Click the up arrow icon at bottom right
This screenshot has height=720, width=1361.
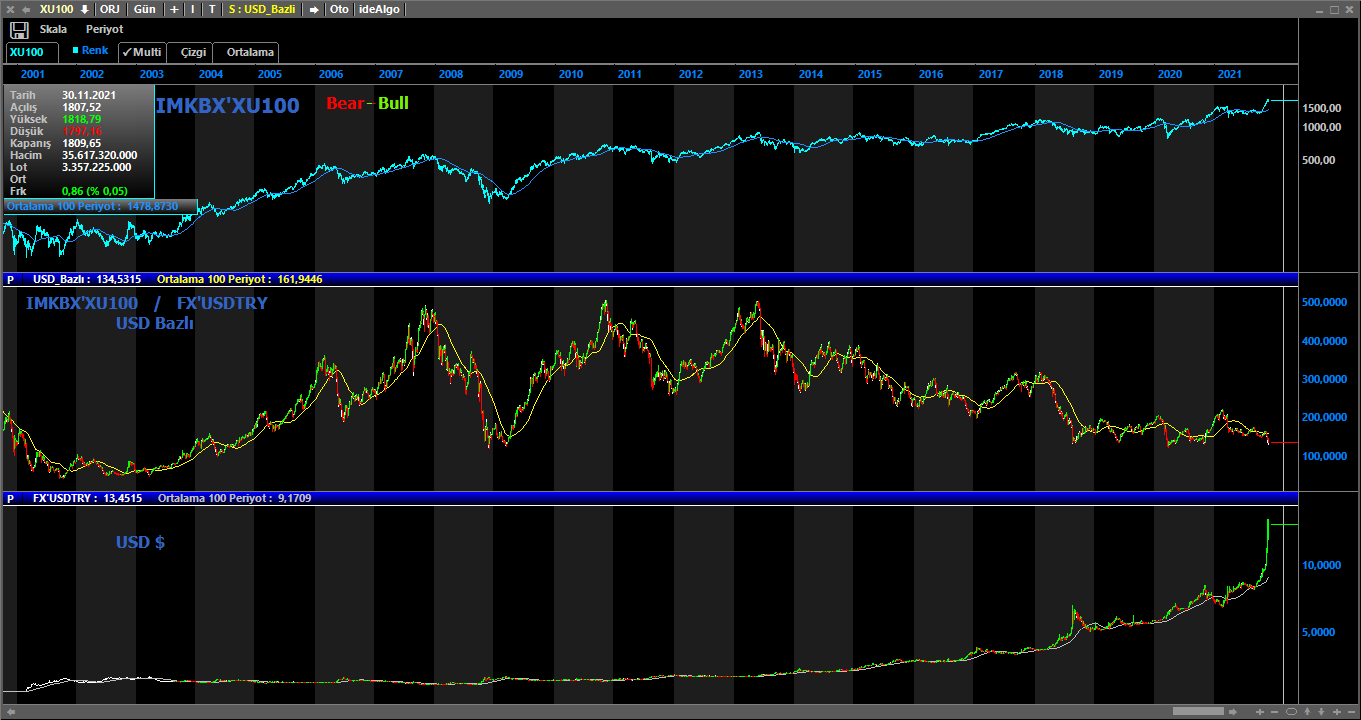coord(1307,711)
